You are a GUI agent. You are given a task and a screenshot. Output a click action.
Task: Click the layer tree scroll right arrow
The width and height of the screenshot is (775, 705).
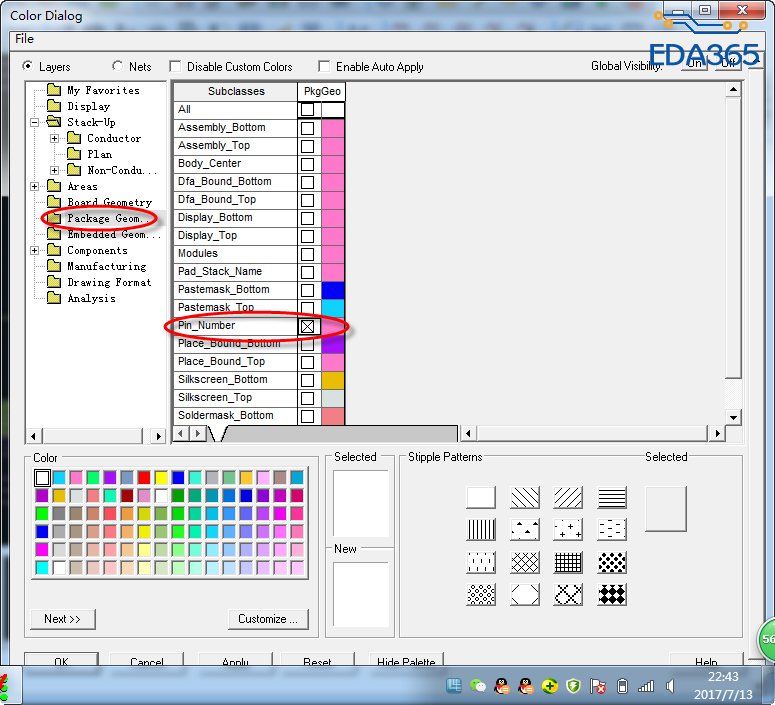158,436
